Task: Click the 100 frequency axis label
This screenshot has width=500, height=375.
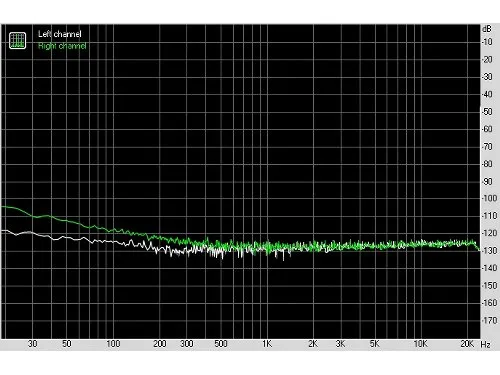Action: click(113, 344)
